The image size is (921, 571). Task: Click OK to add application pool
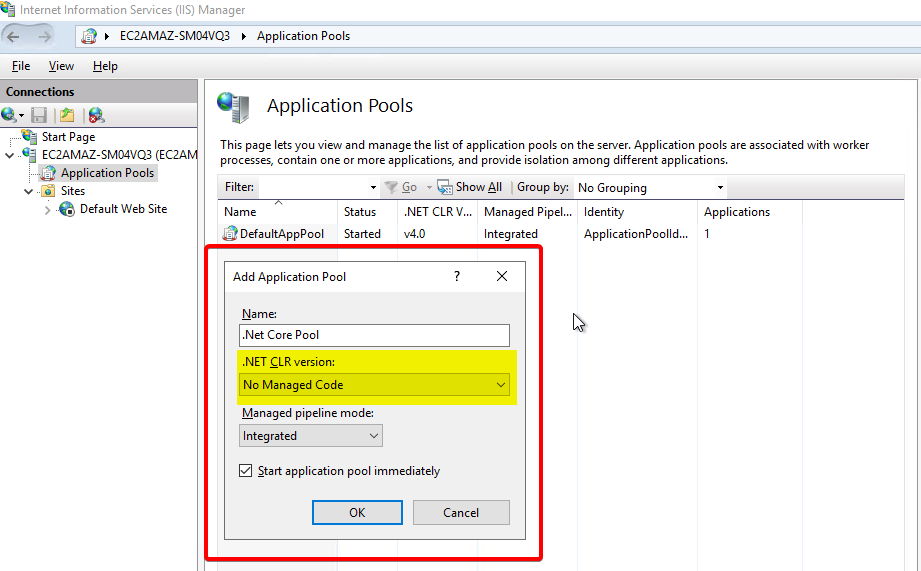[357, 512]
